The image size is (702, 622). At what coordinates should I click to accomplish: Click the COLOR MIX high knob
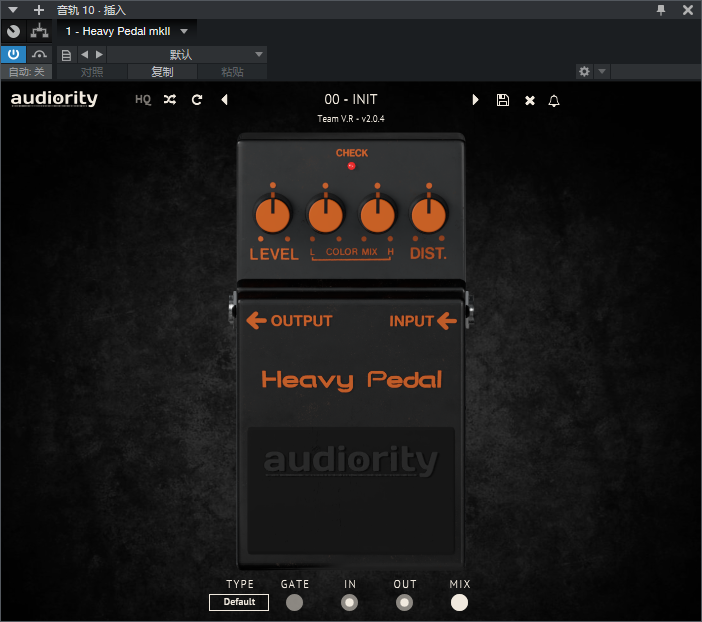[x=377, y=215]
